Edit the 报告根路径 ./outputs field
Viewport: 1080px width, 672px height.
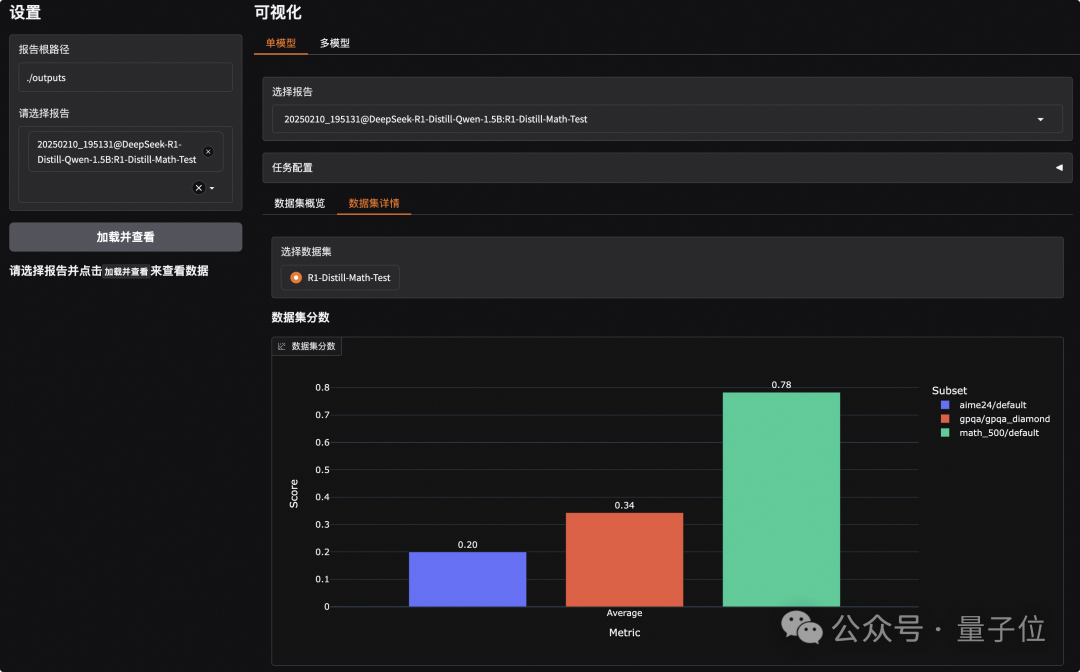[x=125, y=78]
